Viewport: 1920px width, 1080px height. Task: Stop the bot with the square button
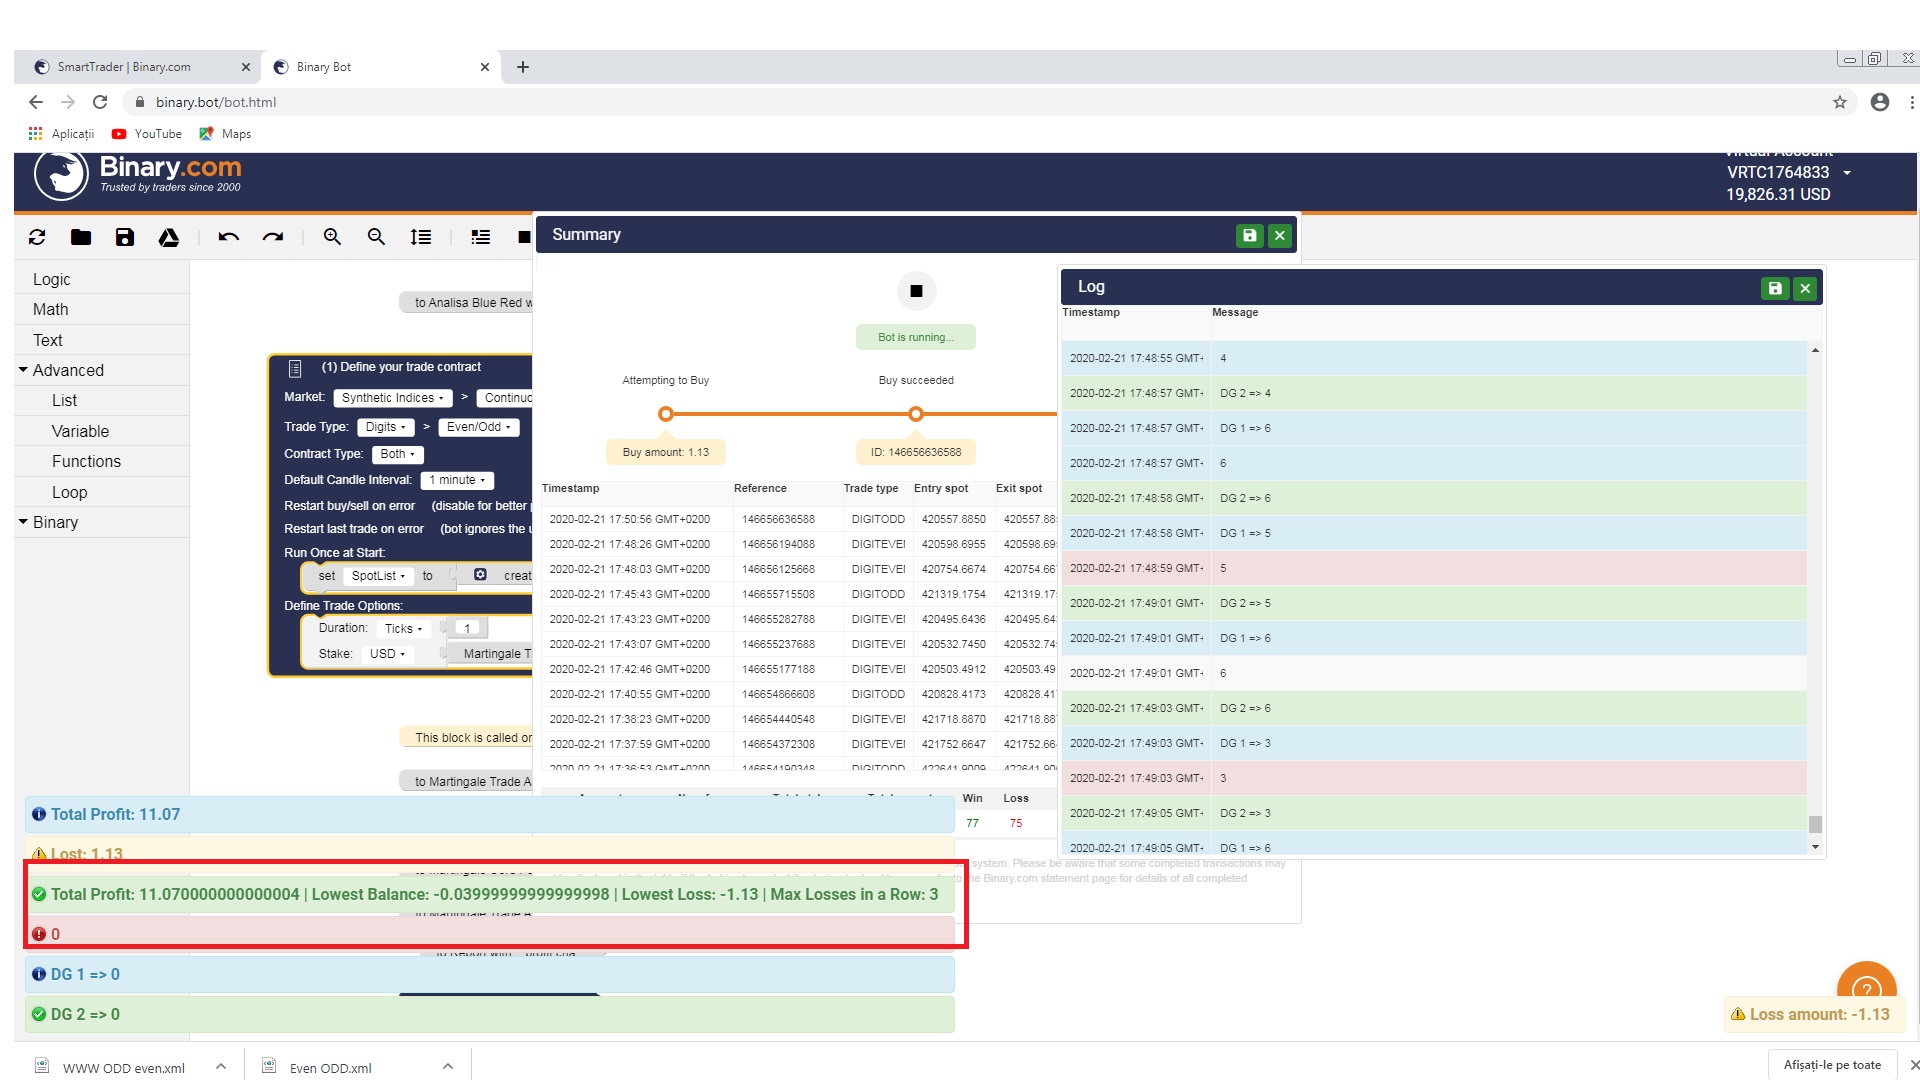915,290
